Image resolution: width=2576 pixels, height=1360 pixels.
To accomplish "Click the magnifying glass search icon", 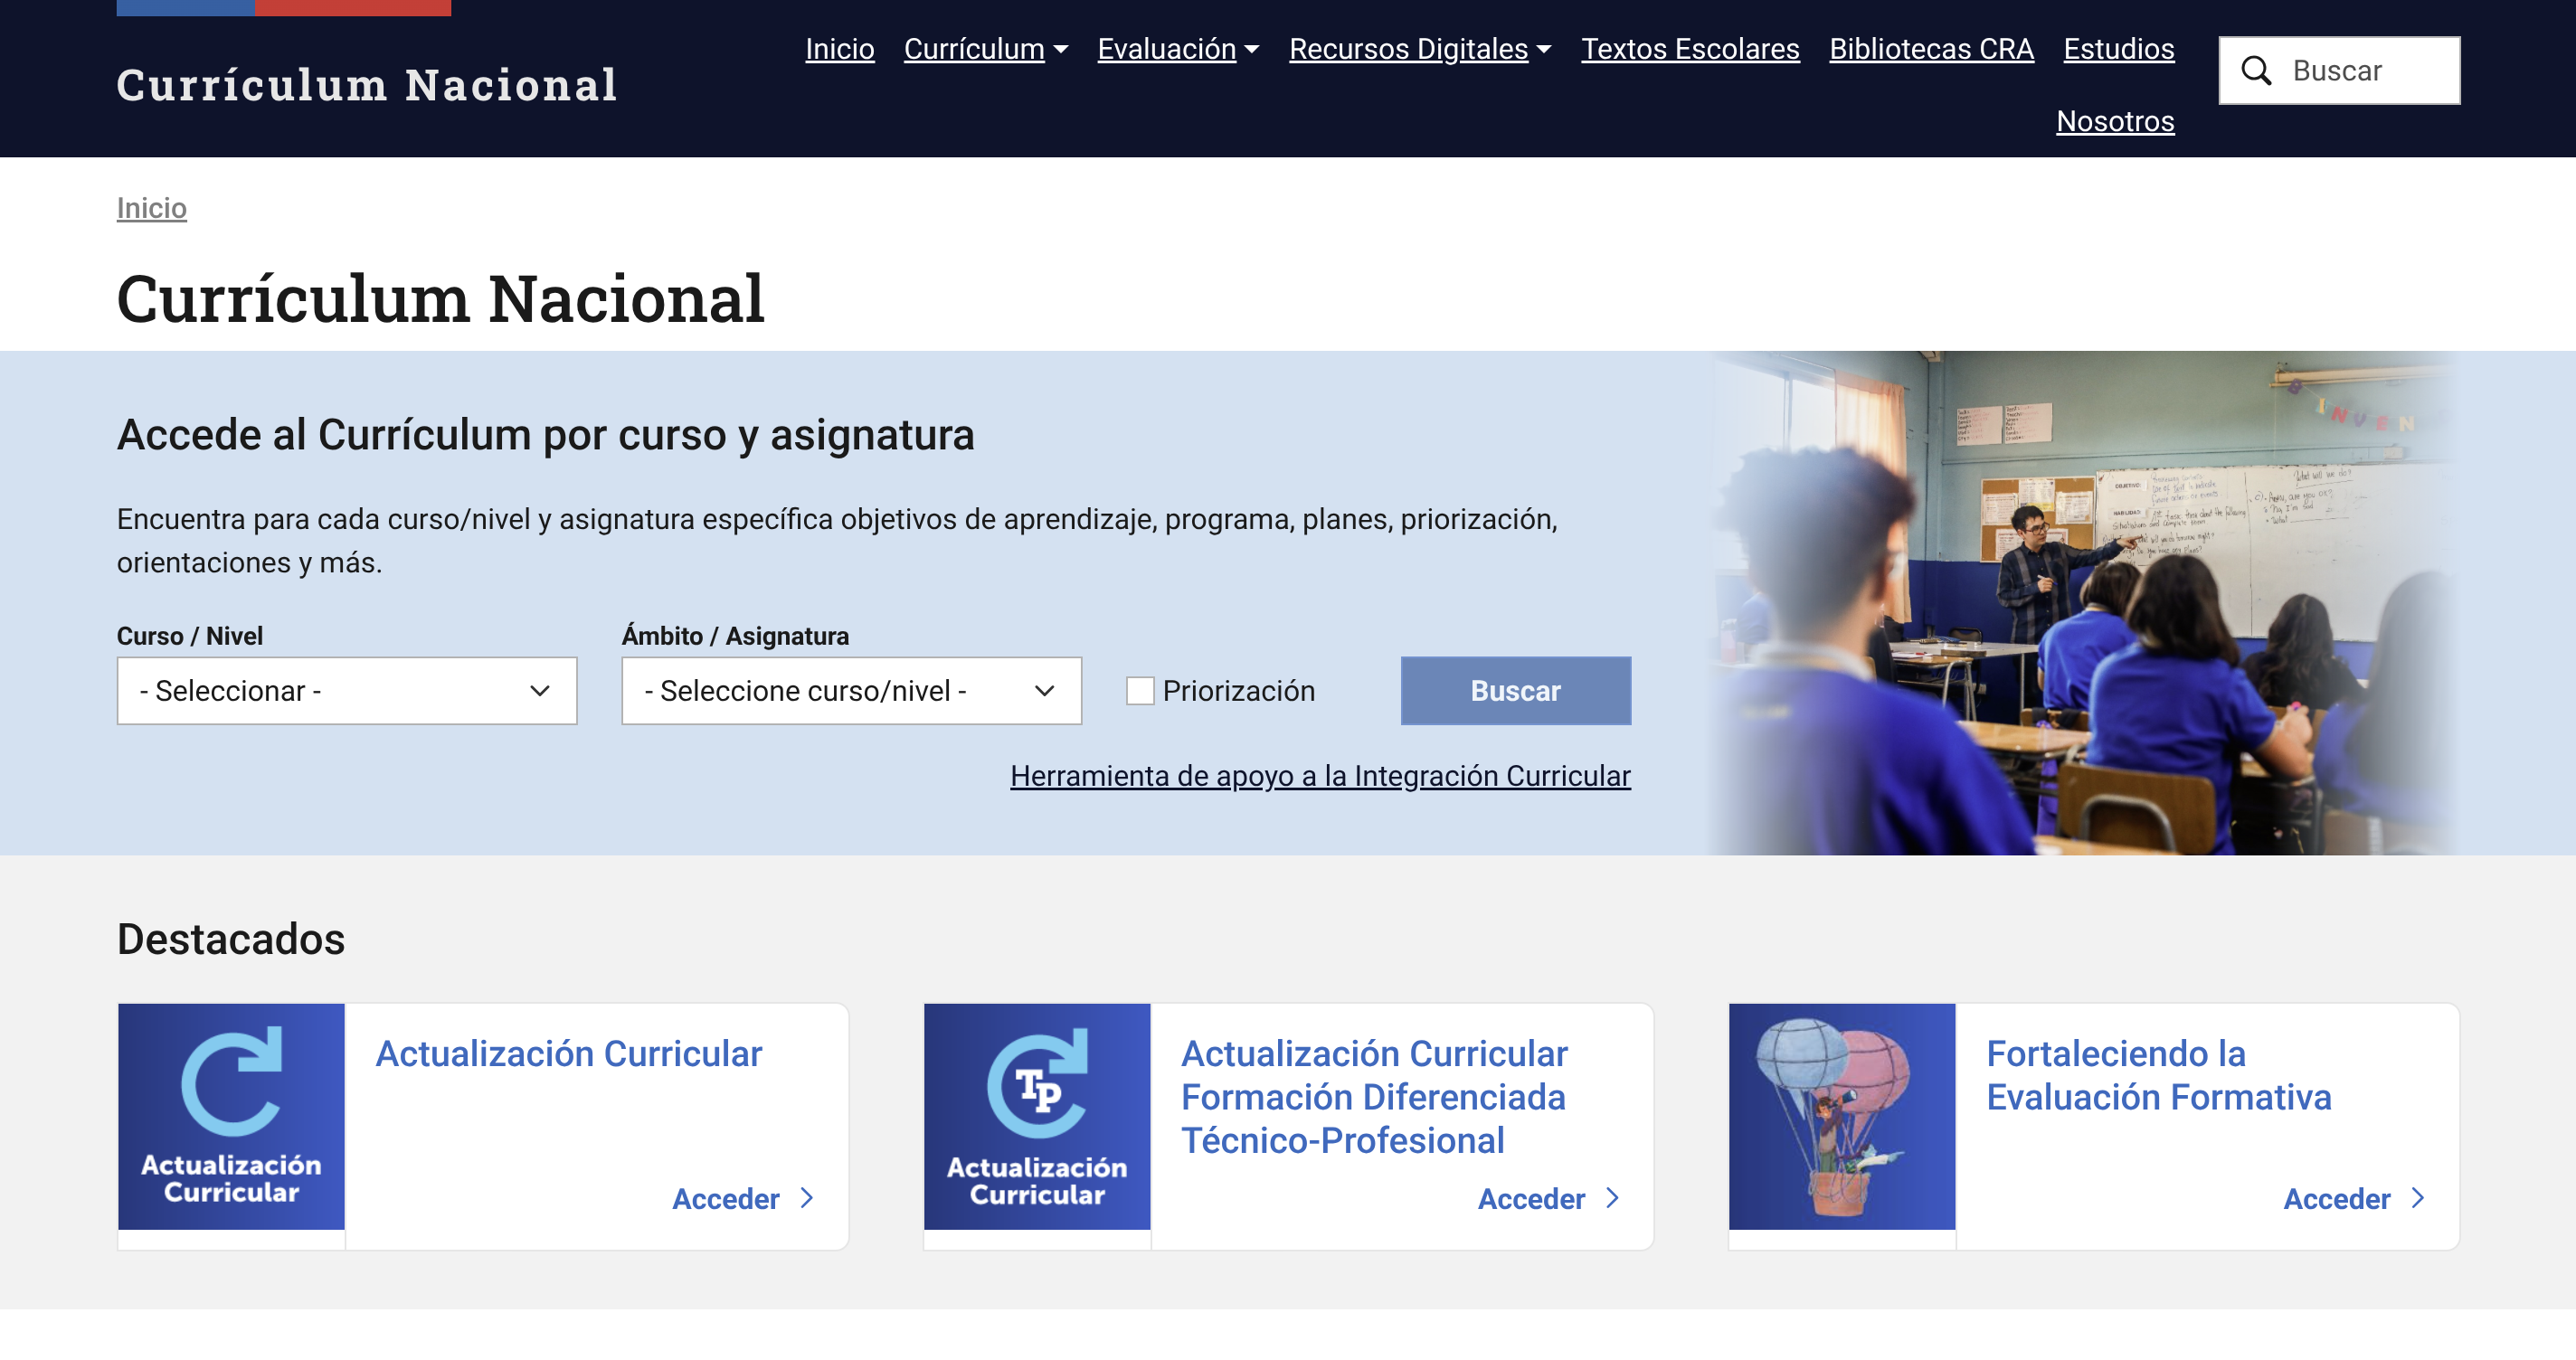I will [x=2256, y=71].
